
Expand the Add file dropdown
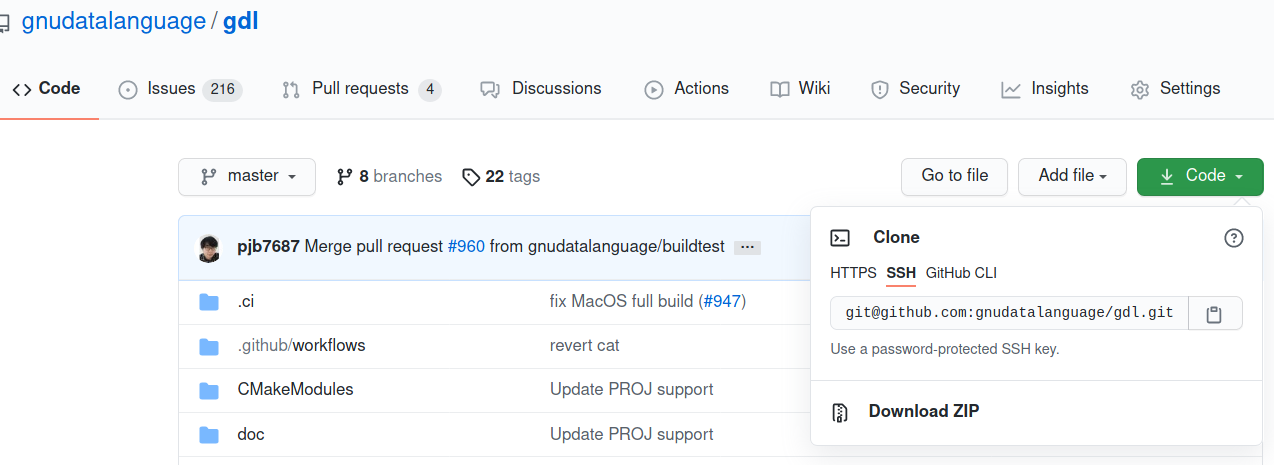[x=1072, y=176]
